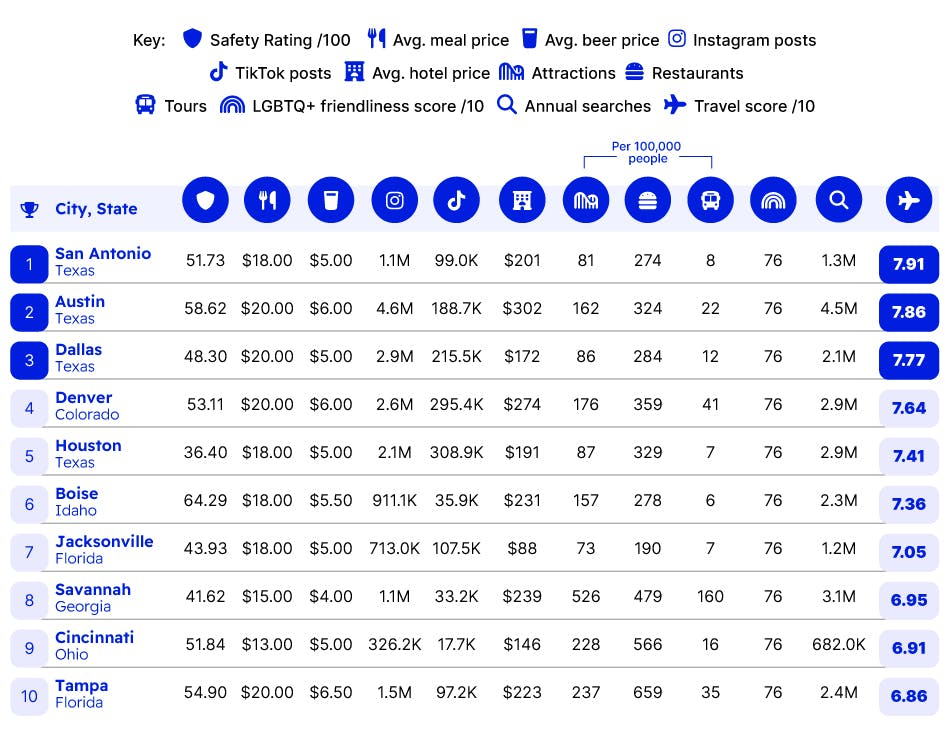Click the fork and knife meal price icon

(x=268, y=201)
